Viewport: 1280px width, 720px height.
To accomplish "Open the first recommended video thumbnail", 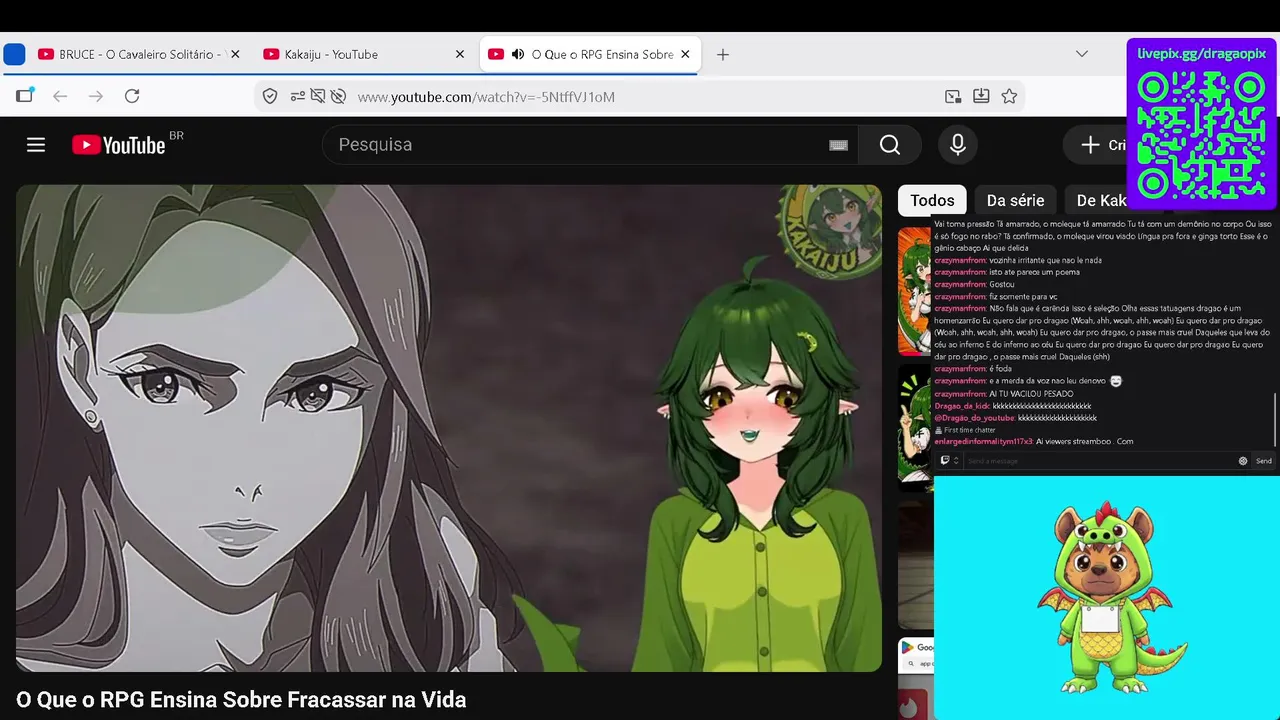I will [915, 291].
